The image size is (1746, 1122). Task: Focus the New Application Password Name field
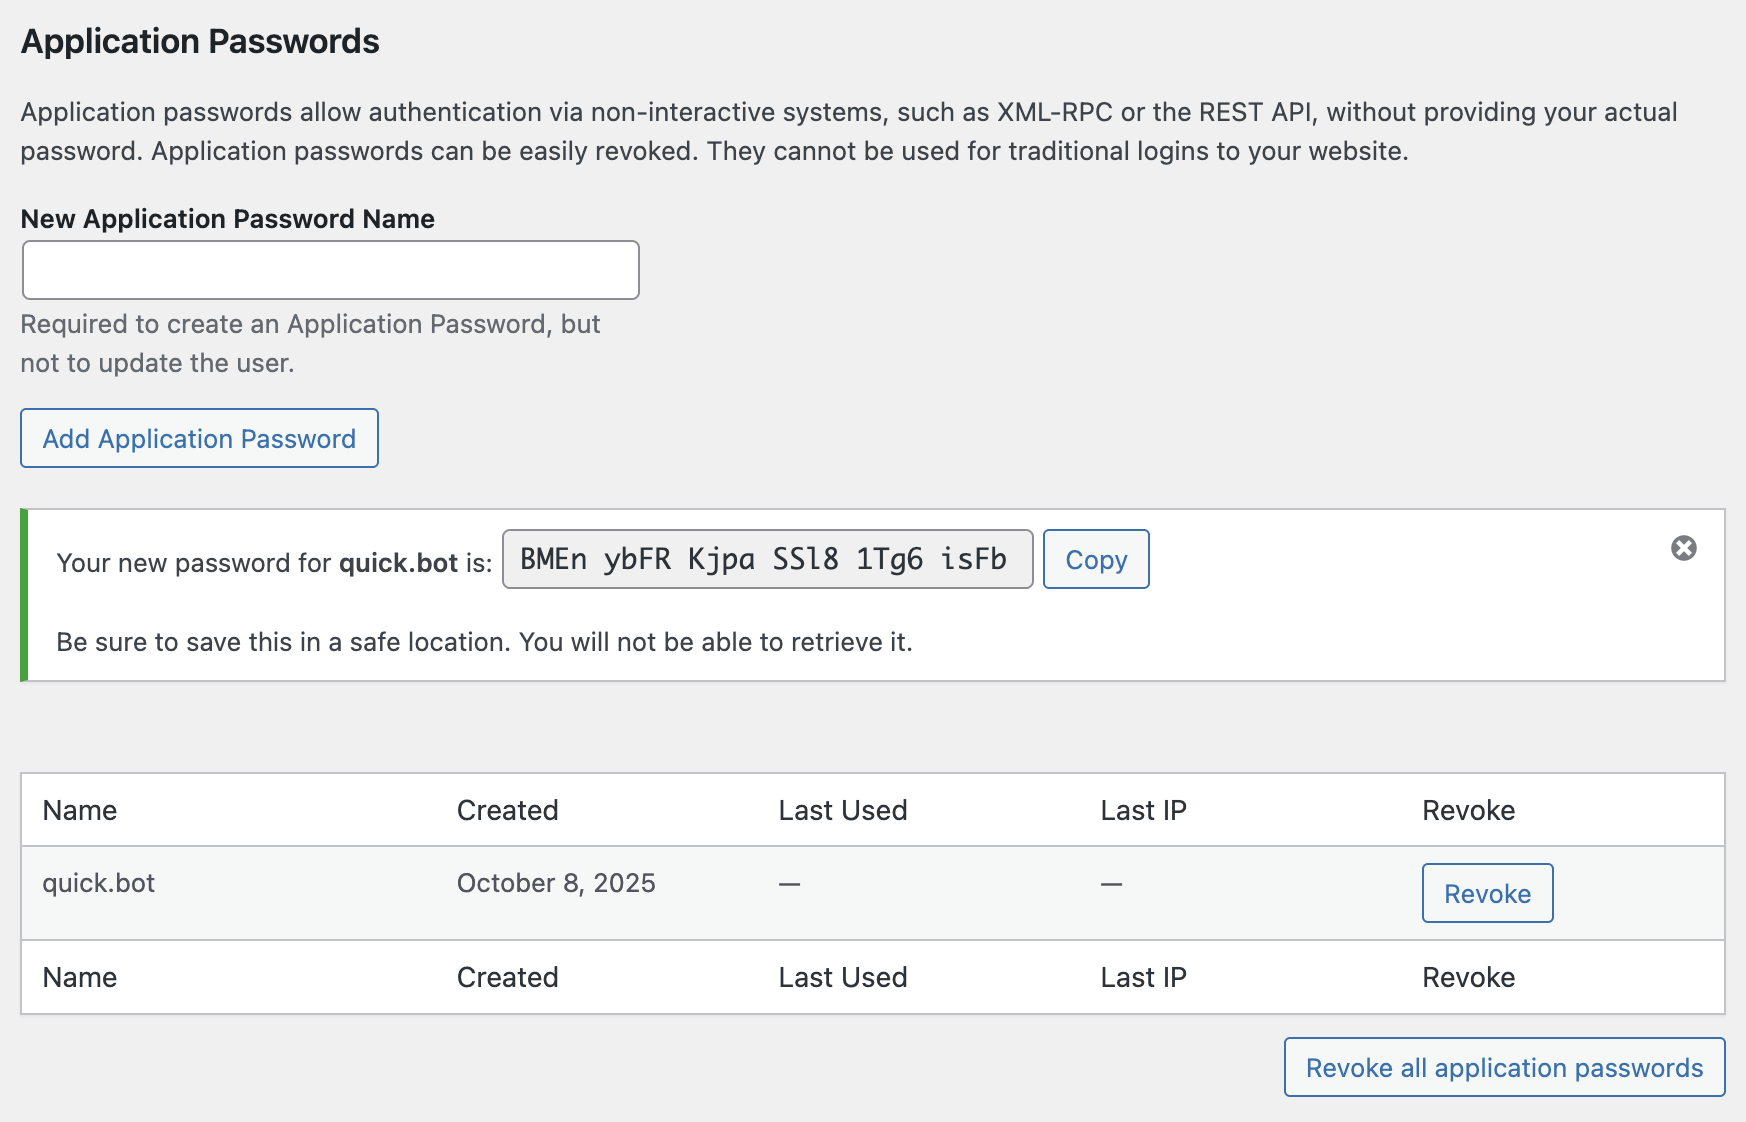coord(330,269)
